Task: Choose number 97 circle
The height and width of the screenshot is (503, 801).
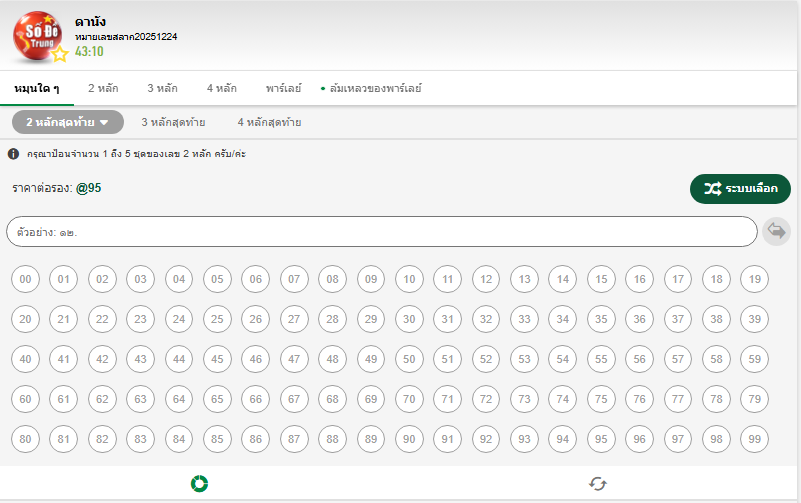Action: 678,439
